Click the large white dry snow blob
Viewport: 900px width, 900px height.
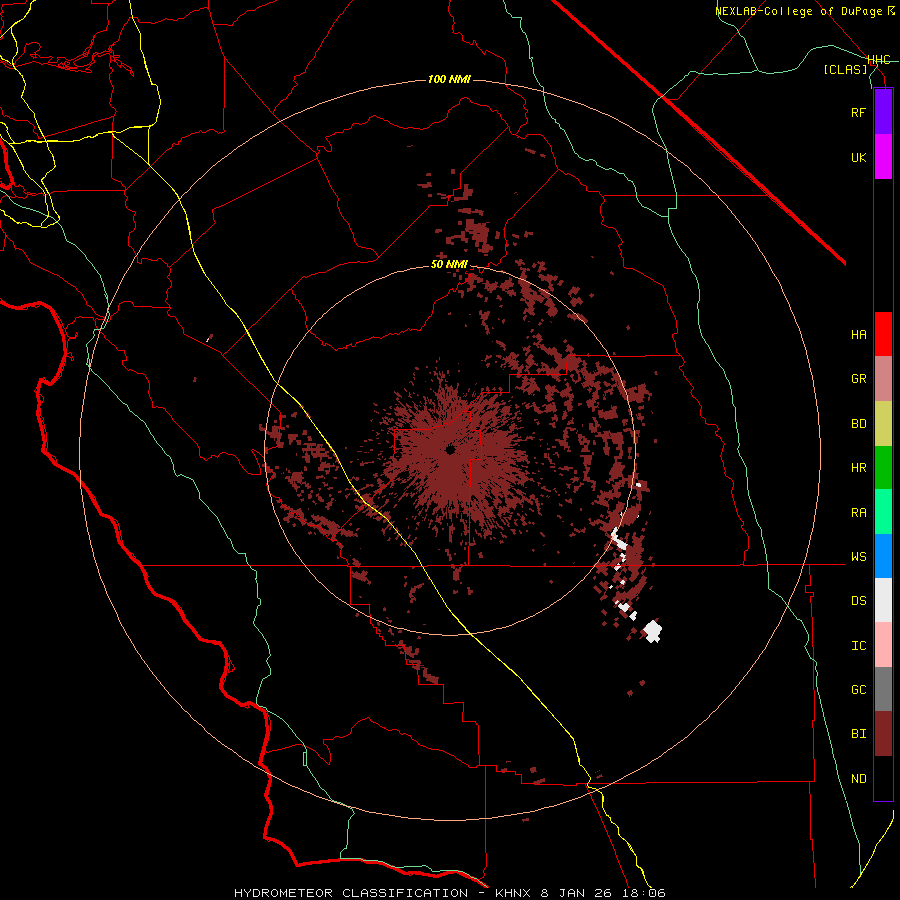tap(652, 631)
